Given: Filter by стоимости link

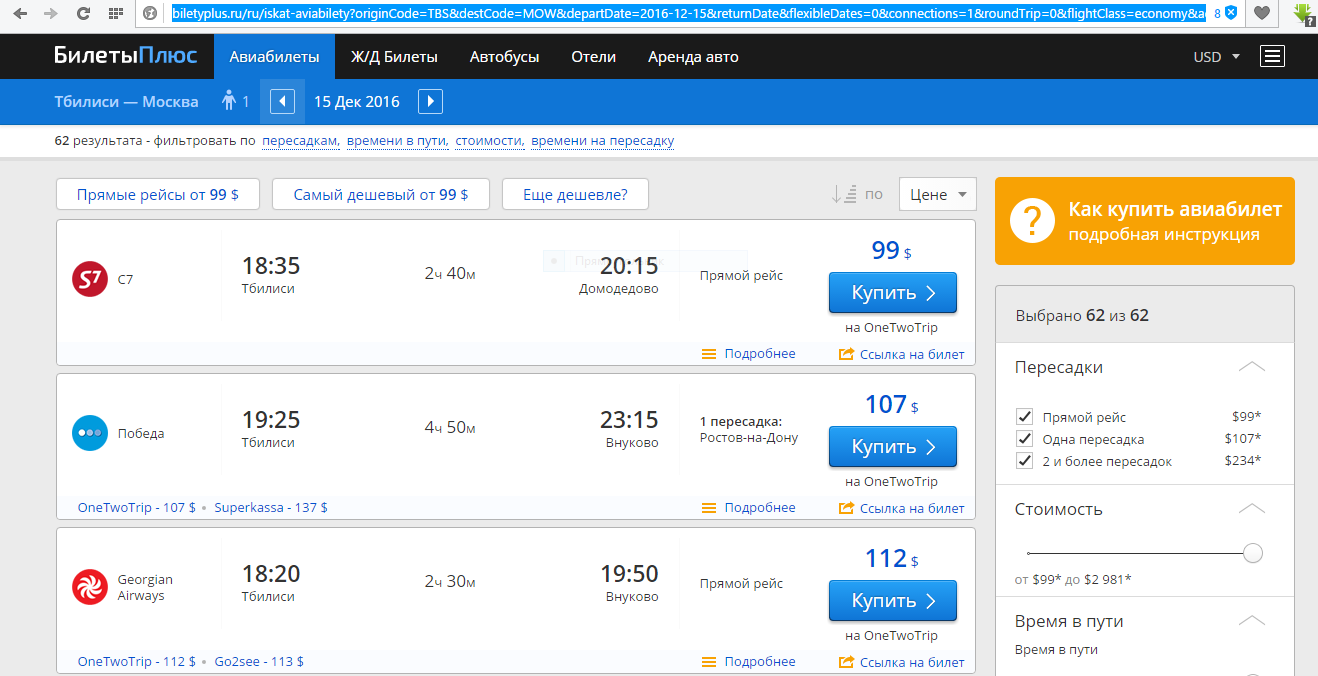Looking at the screenshot, I should (490, 141).
